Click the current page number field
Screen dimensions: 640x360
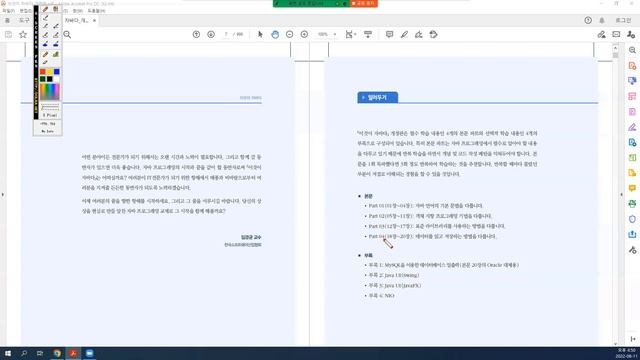click(226, 35)
